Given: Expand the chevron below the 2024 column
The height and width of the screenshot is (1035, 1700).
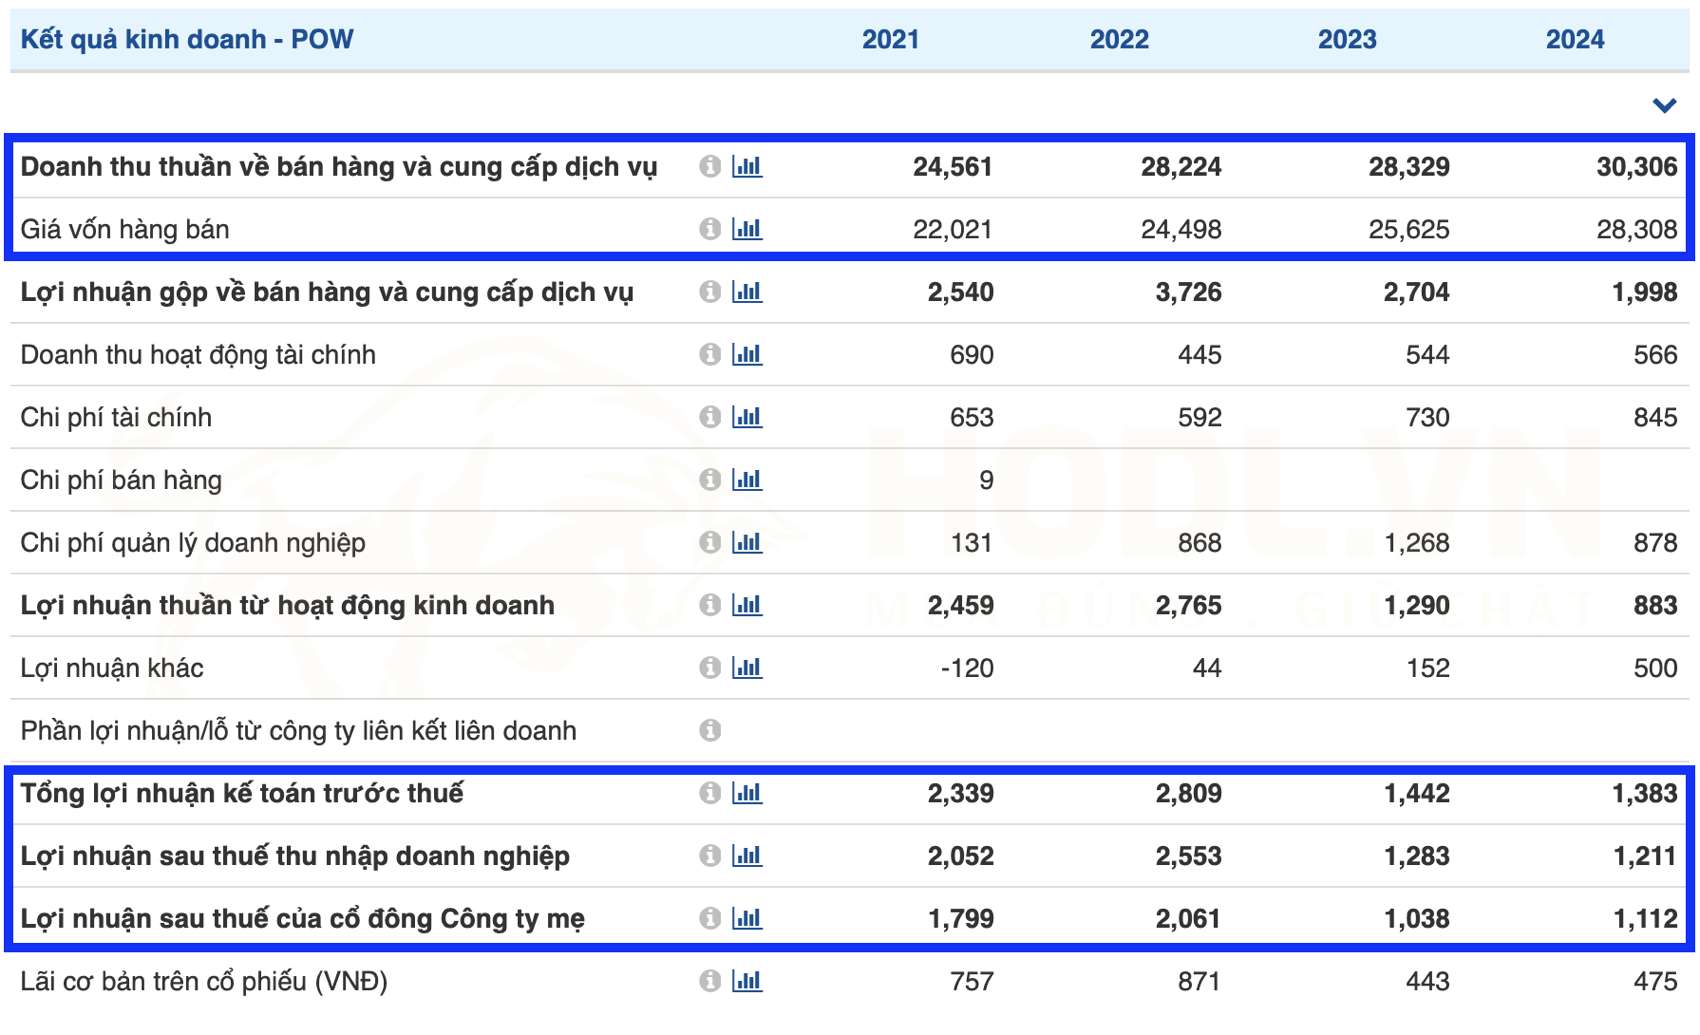Looking at the screenshot, I should click(1664, 105).
